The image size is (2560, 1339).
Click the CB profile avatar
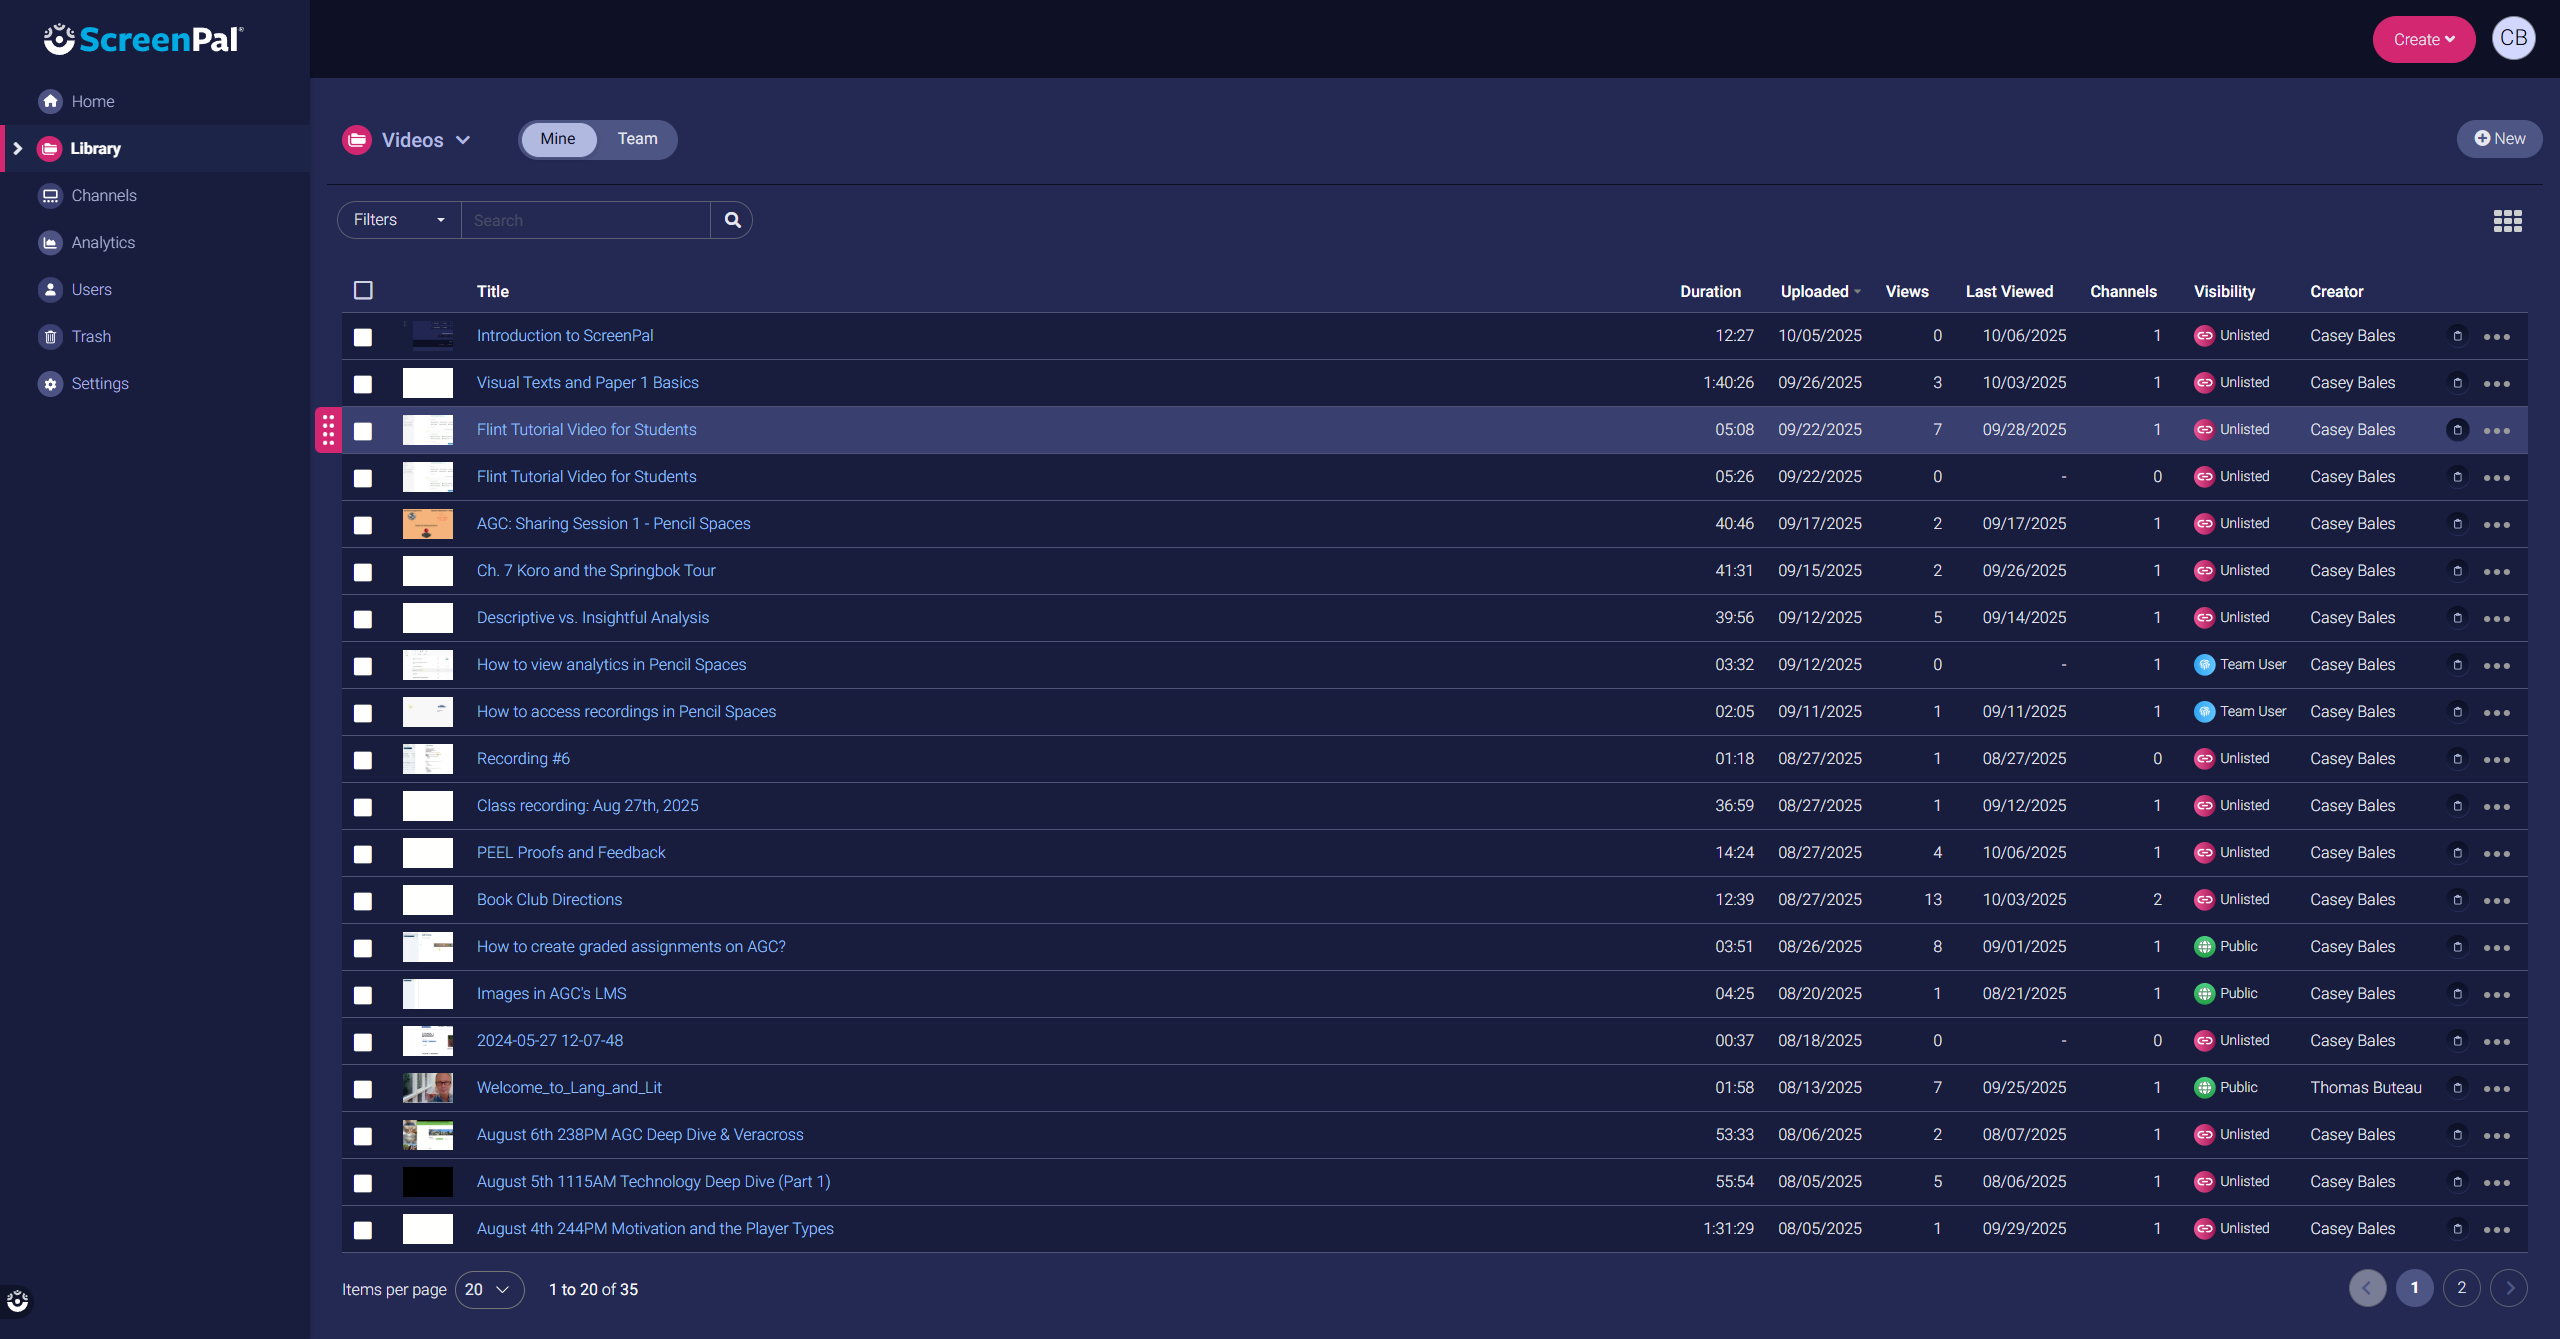click(2513, 39)
